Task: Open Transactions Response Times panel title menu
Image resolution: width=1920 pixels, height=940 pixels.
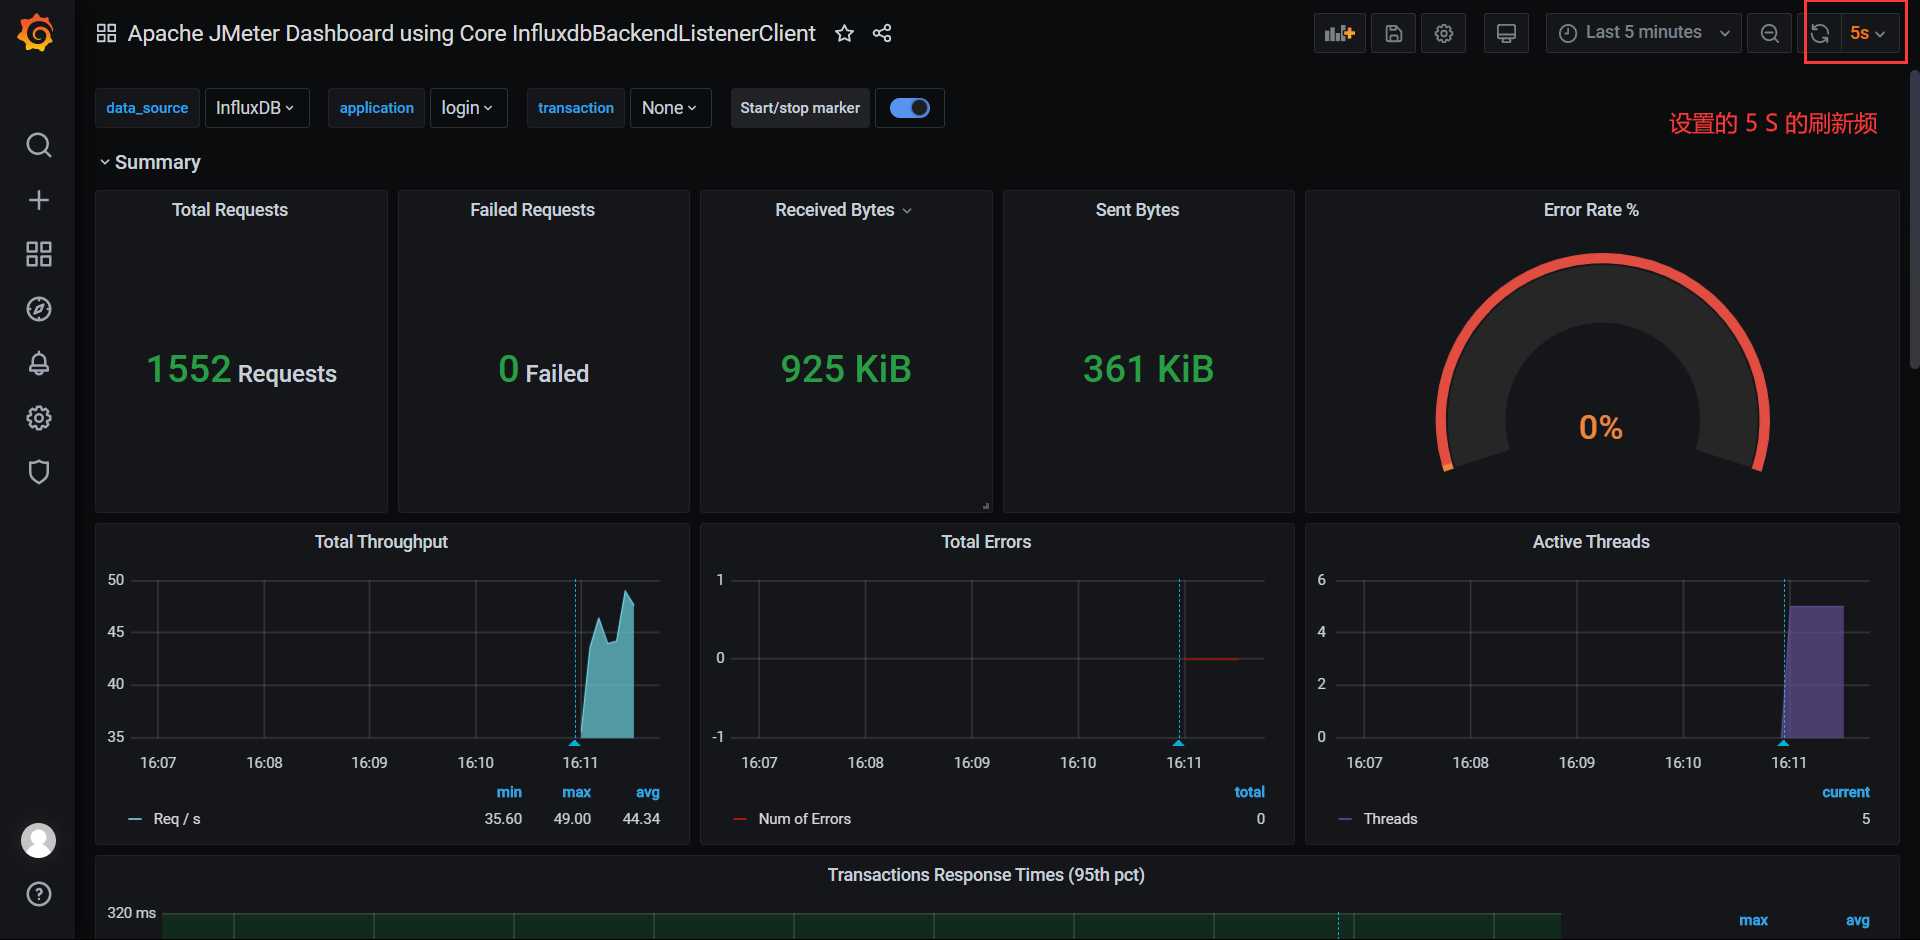Action: pos(986,875)
